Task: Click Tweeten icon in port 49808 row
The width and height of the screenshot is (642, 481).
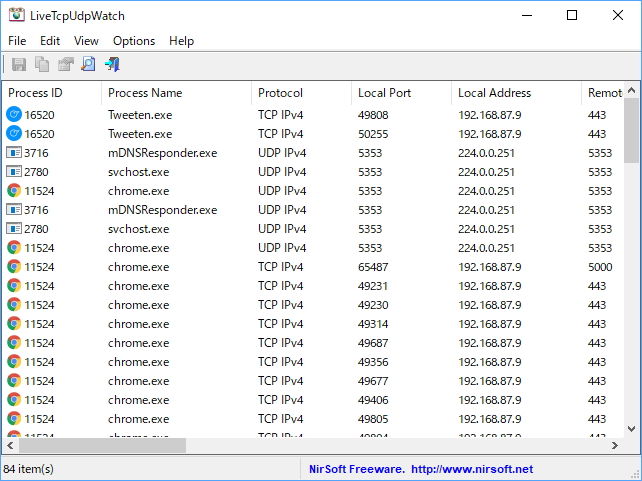Action: tap(14, 115)
